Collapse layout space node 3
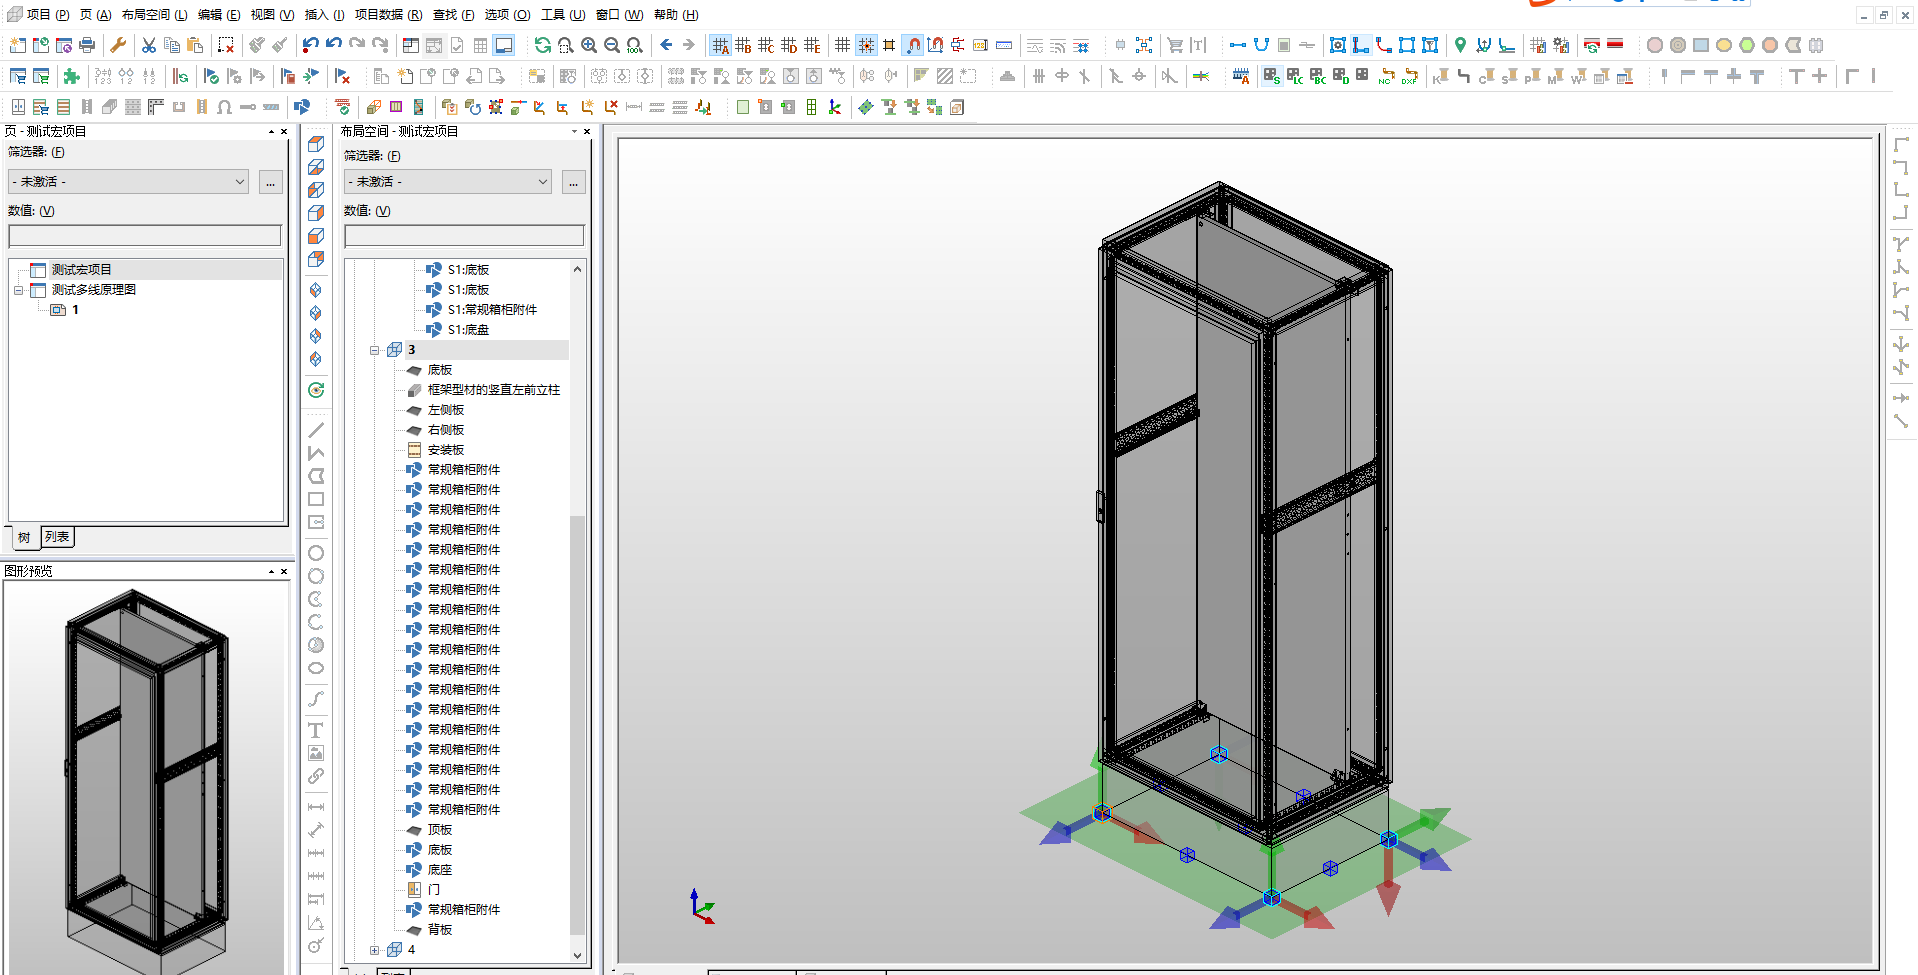Image resolution: width=1918 pixels, height=975 pixels. coord(375,350)
